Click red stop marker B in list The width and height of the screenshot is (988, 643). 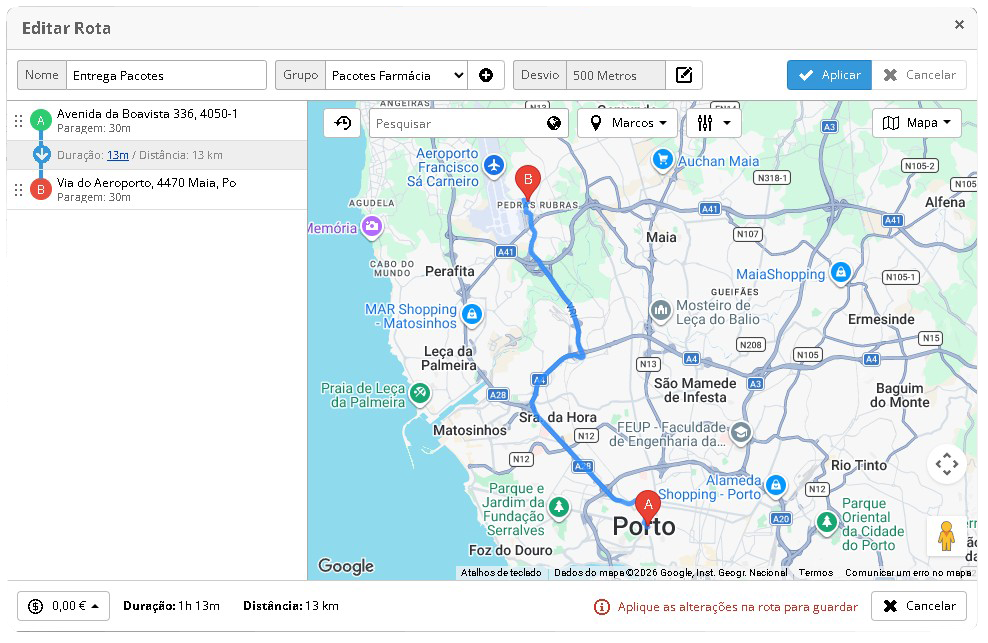[41, 189]
